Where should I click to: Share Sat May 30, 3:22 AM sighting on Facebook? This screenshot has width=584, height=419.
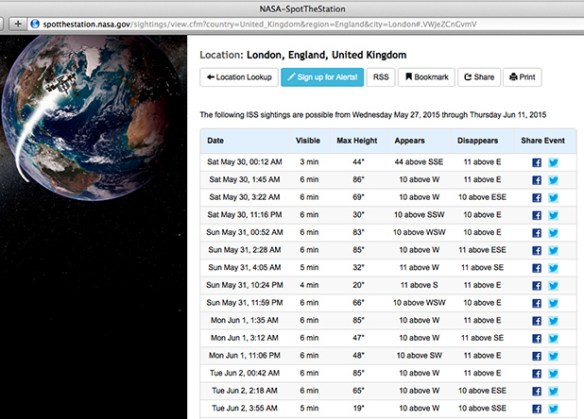[537, 197]
